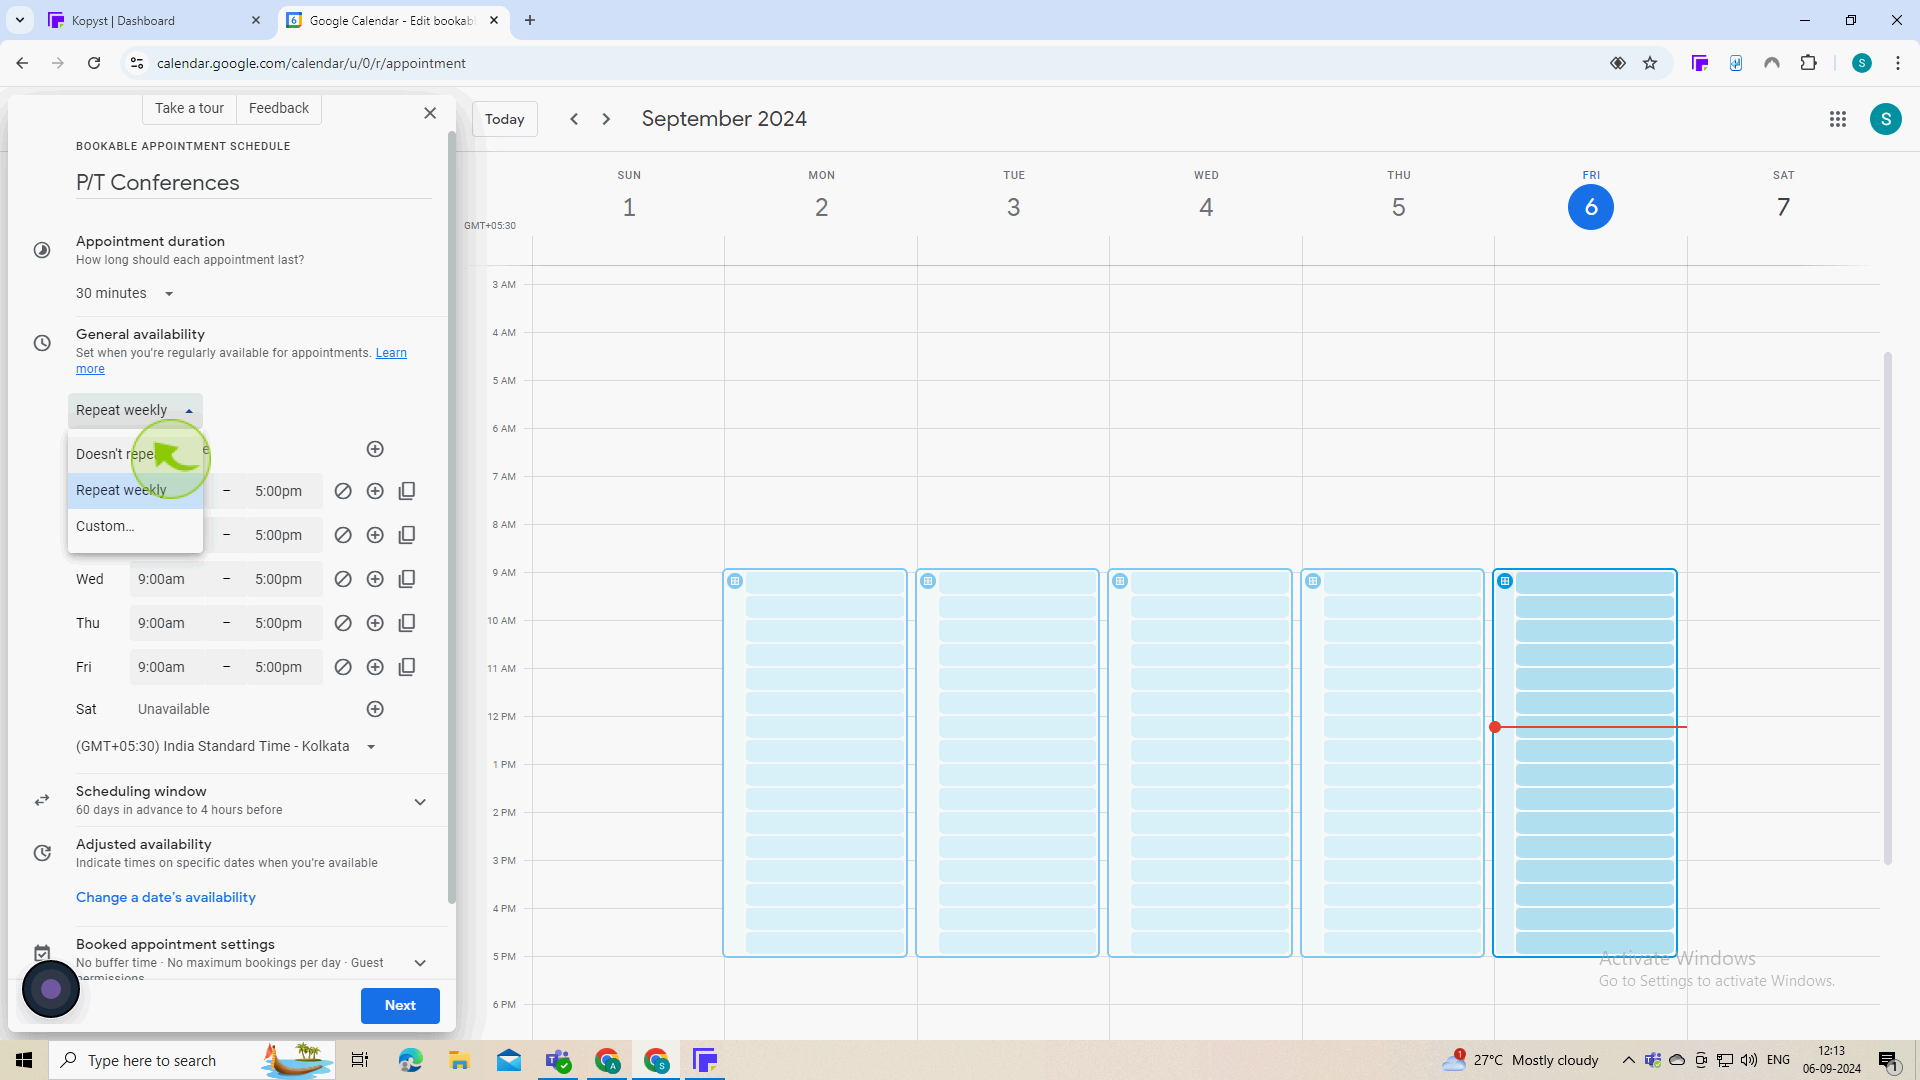
Task: Go to next week arrow
Action: [606, 119]
